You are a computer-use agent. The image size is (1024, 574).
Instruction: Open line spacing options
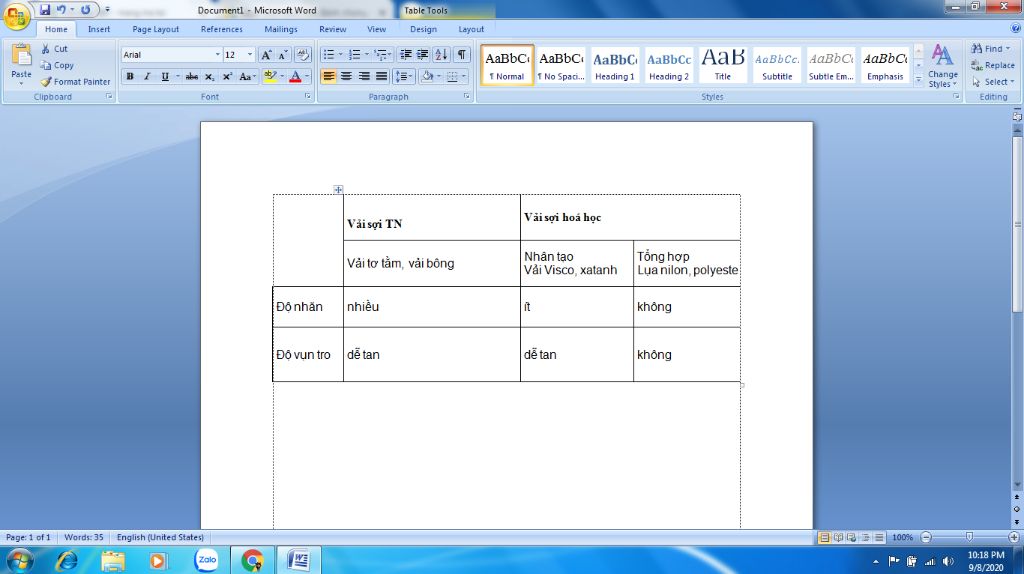pyautogui.click(x=404, y=76)
